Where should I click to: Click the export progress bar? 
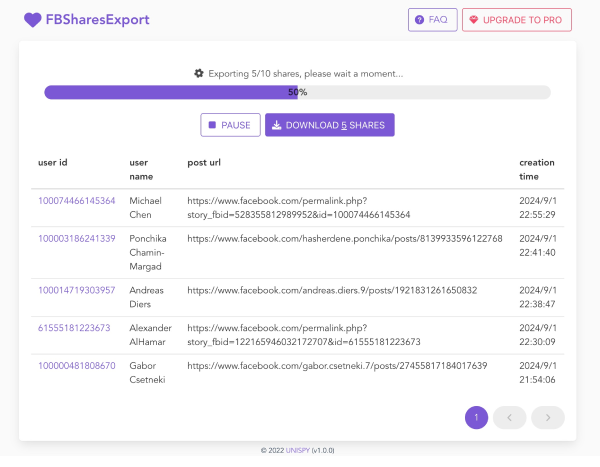297,92
